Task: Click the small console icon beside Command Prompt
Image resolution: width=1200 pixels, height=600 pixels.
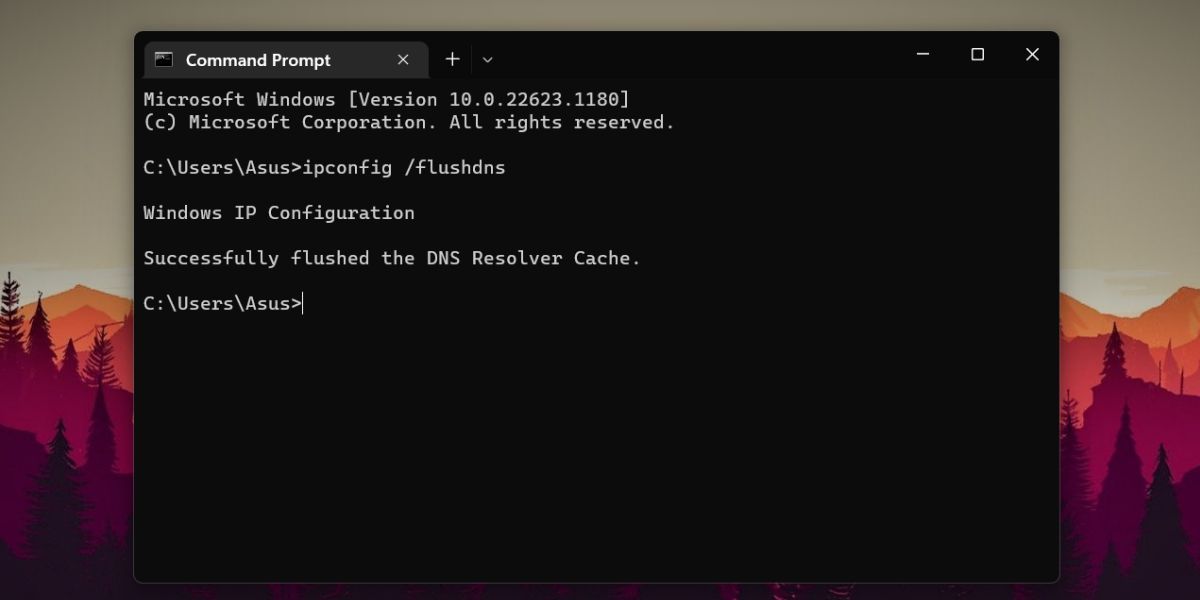Action: tap(163, 59)
